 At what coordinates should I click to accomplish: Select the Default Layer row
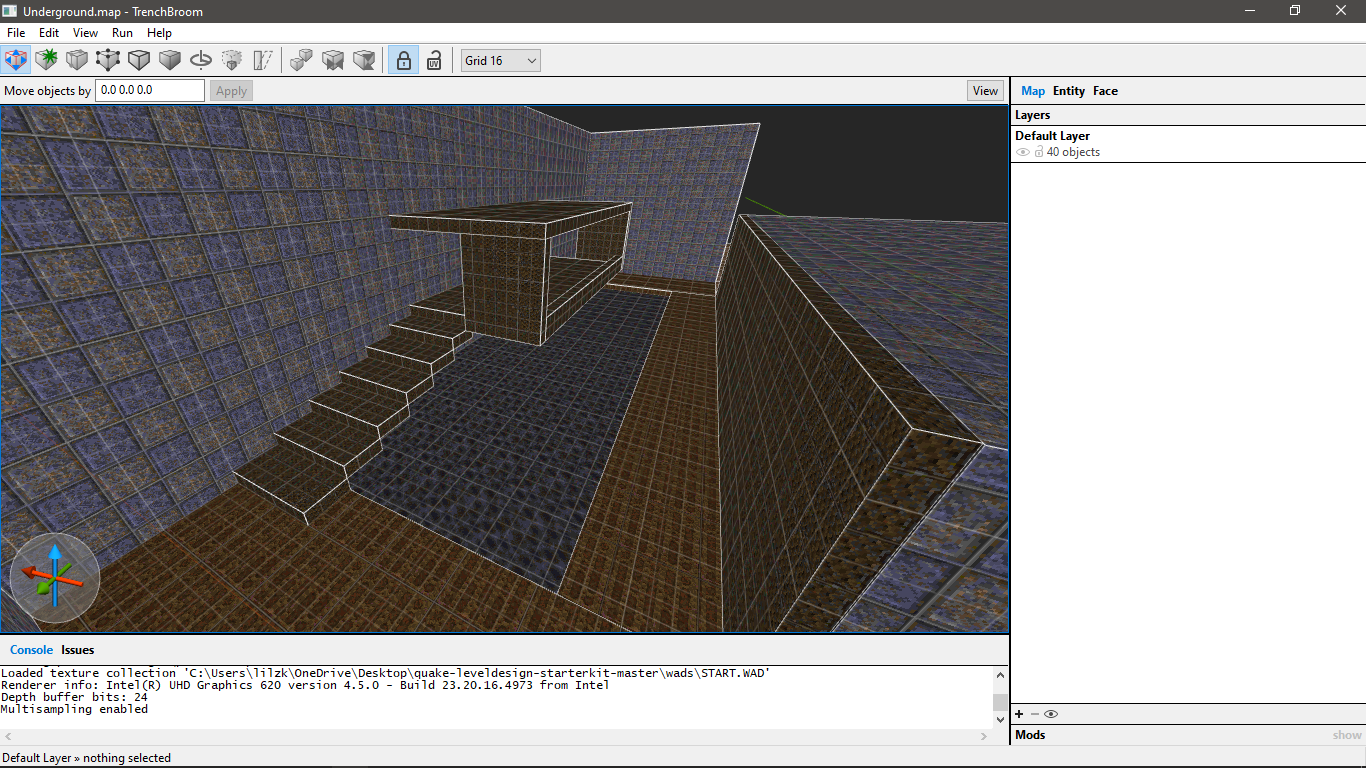click(1188, 144)
